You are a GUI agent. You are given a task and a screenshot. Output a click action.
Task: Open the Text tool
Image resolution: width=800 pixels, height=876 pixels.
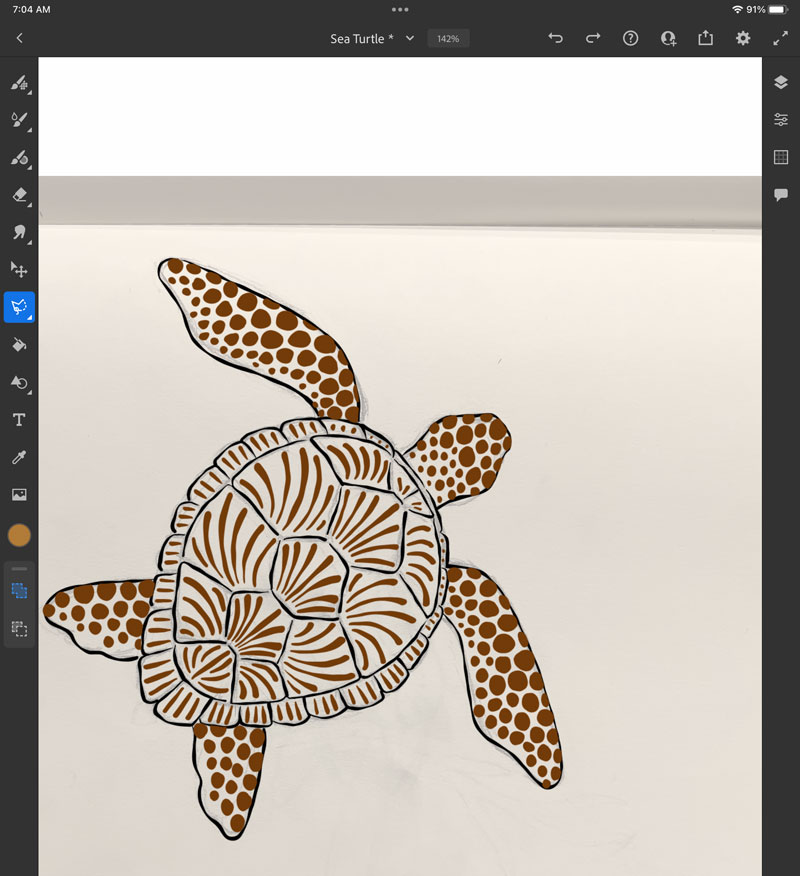coord(19,419)
